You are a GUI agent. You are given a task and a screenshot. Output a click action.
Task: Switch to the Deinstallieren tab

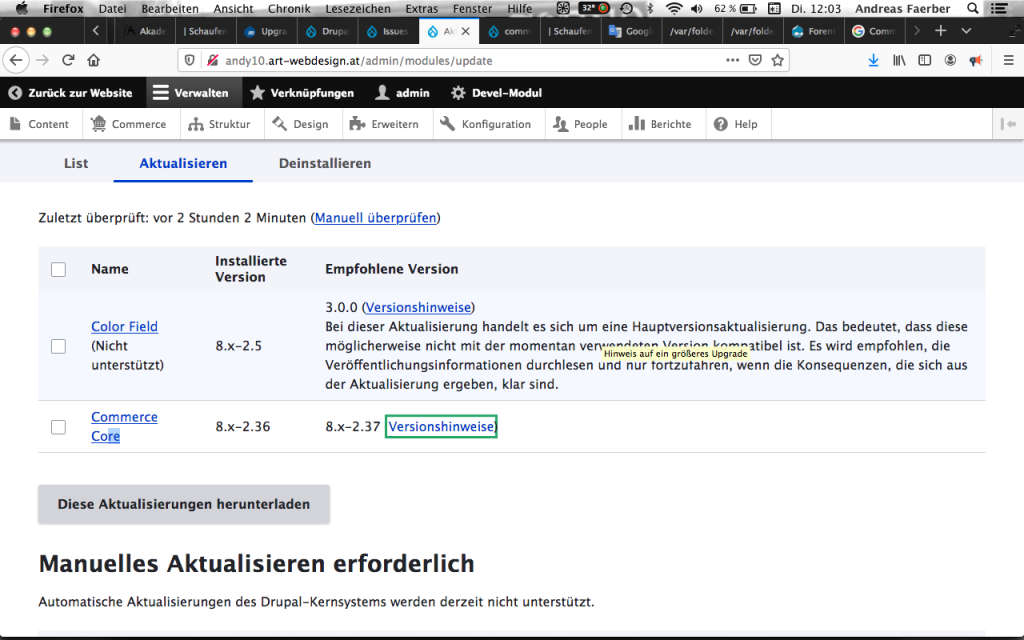coord(325,163)
